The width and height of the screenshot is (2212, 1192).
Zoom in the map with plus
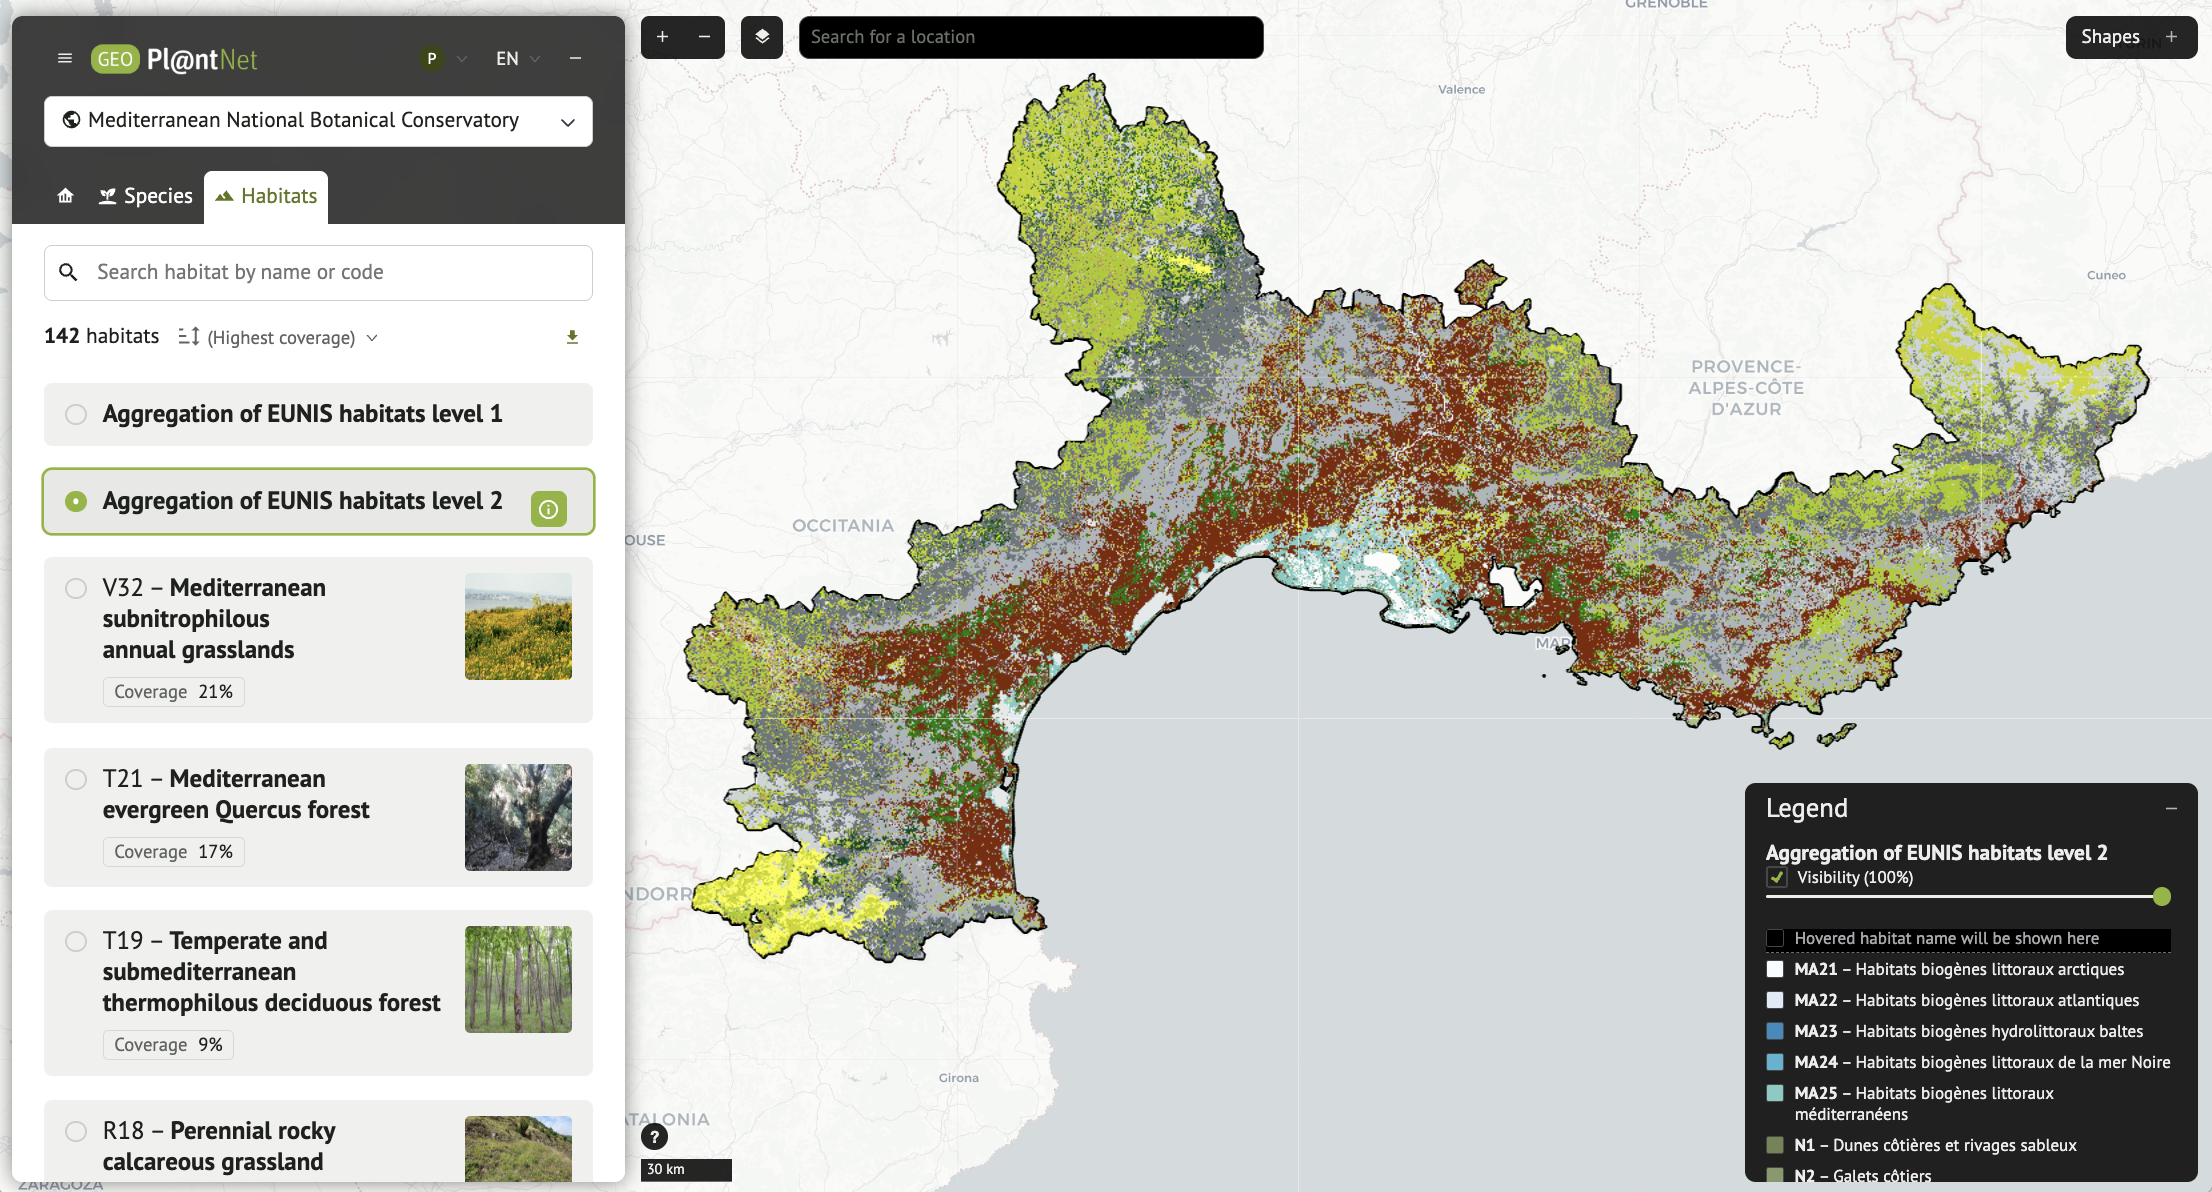click(x=662, y=37)
